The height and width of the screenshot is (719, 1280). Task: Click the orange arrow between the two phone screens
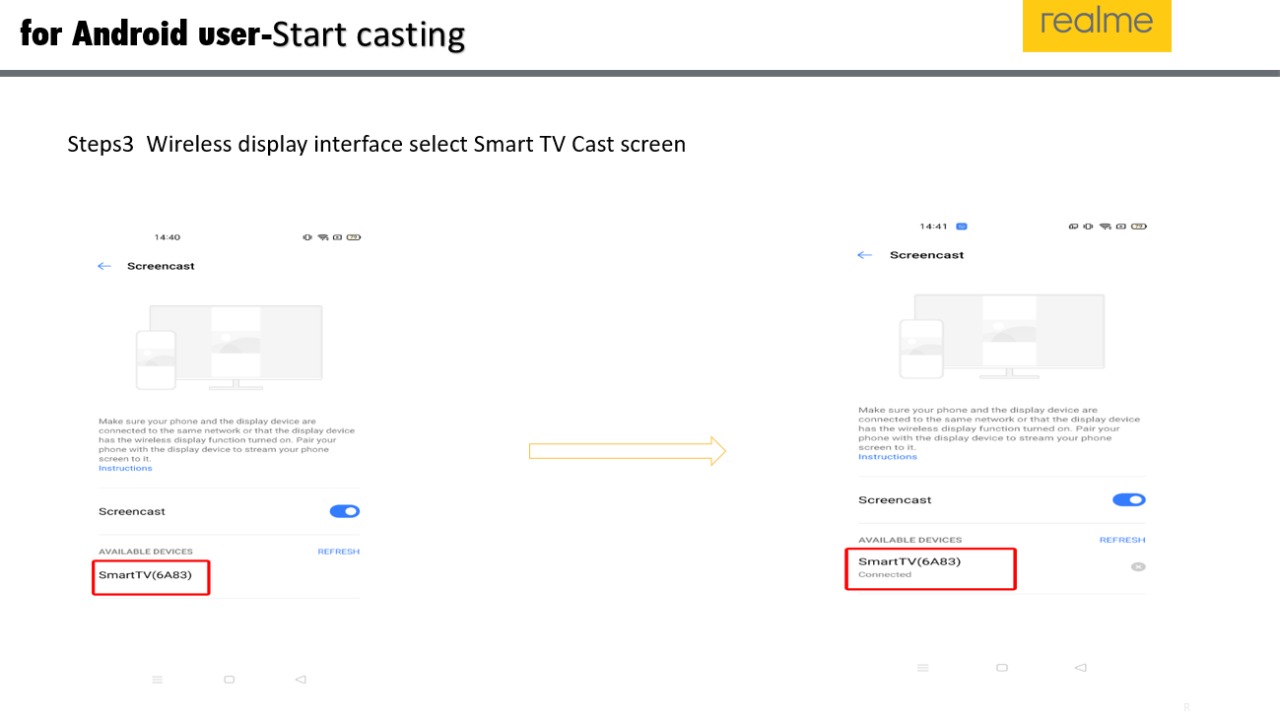pos(627,451)
